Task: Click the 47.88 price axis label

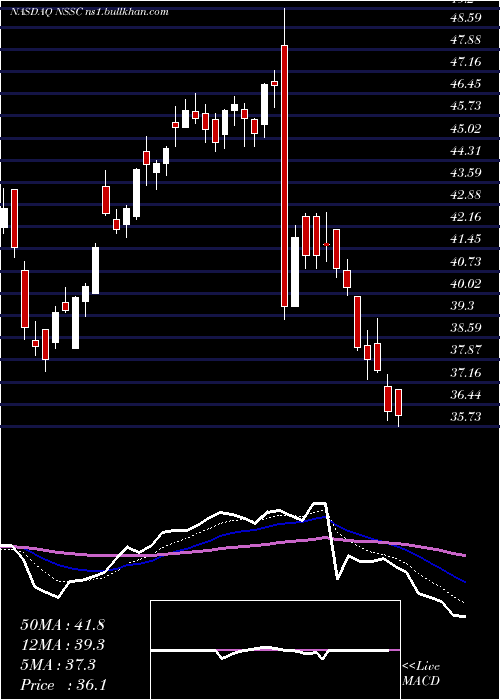Action: [466, 40]
